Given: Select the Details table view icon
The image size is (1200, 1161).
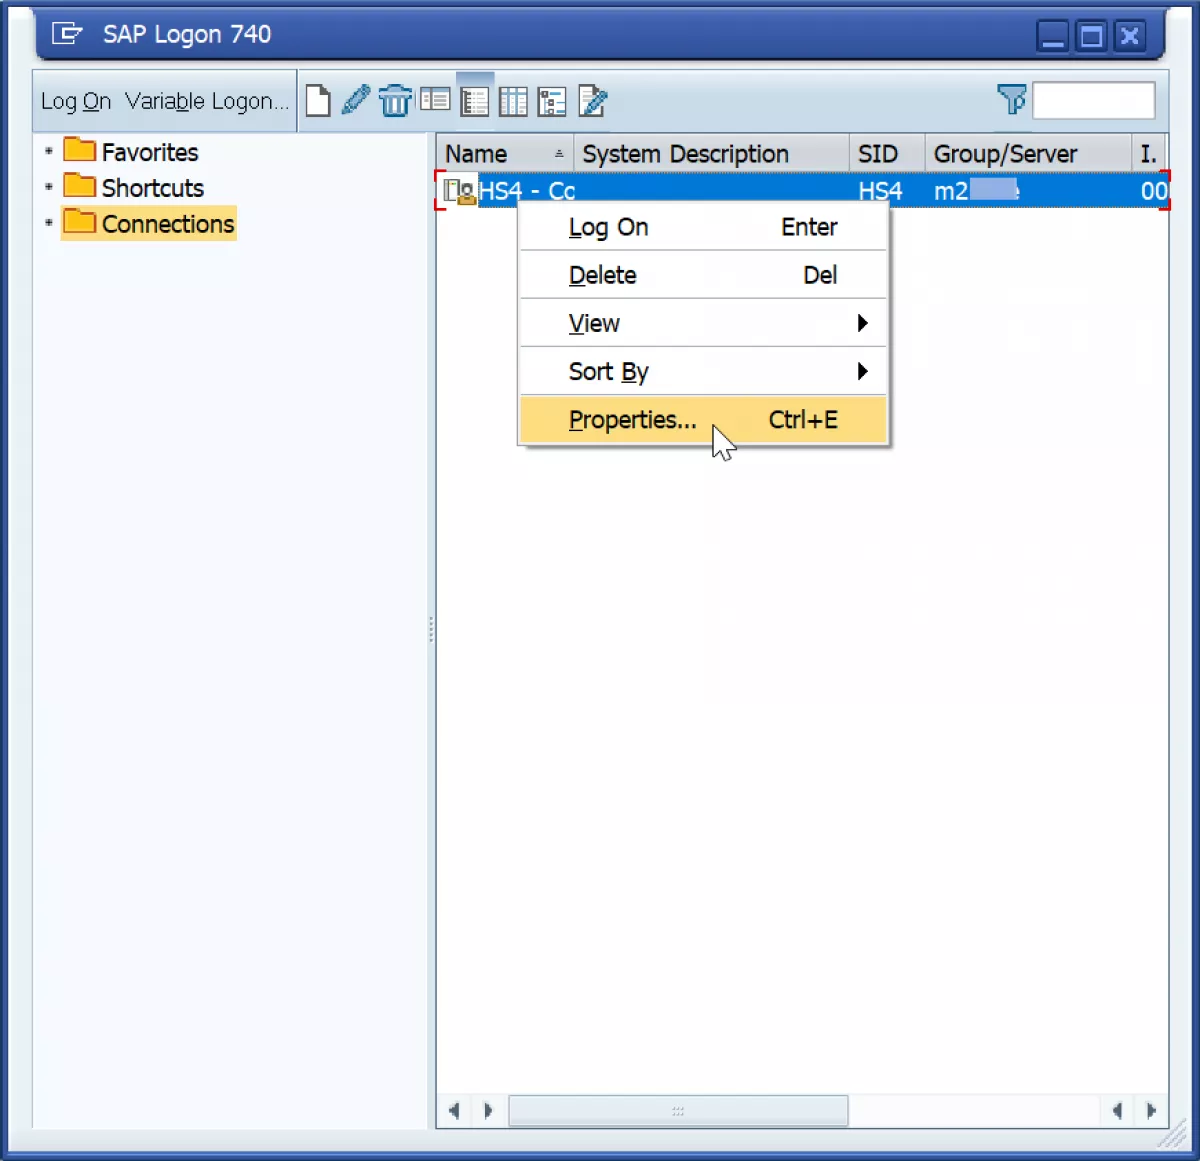Looking at the screenshot, I should pos(513,101).
